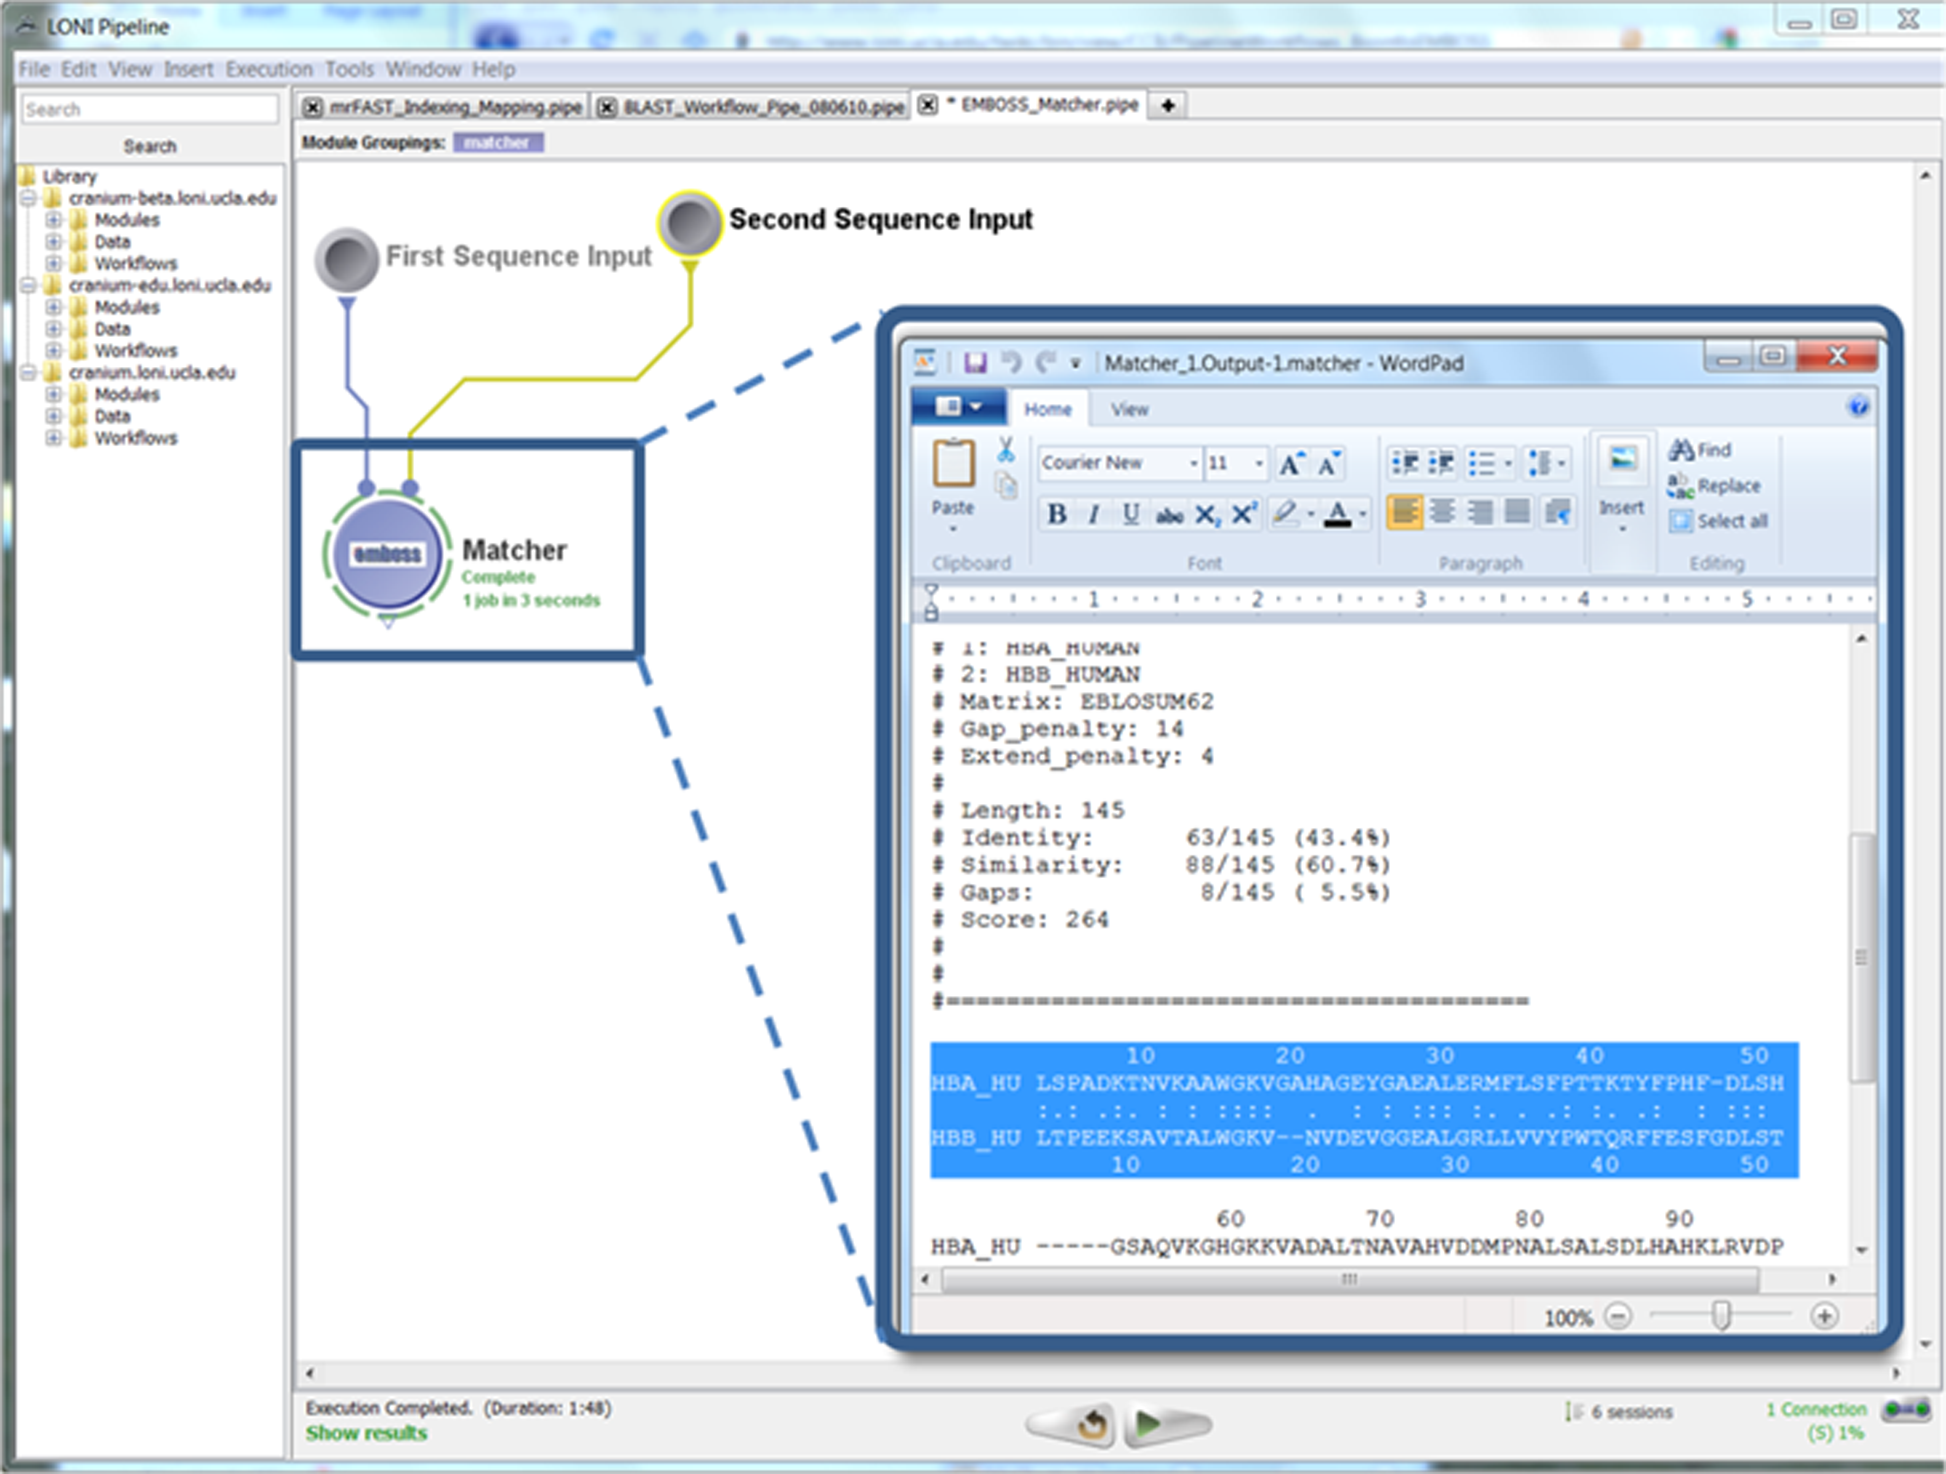Image resolution: width=1946 pixels, height=1474 pixels.
Task: Turn on center text alignment
Action: point(1442,514)
